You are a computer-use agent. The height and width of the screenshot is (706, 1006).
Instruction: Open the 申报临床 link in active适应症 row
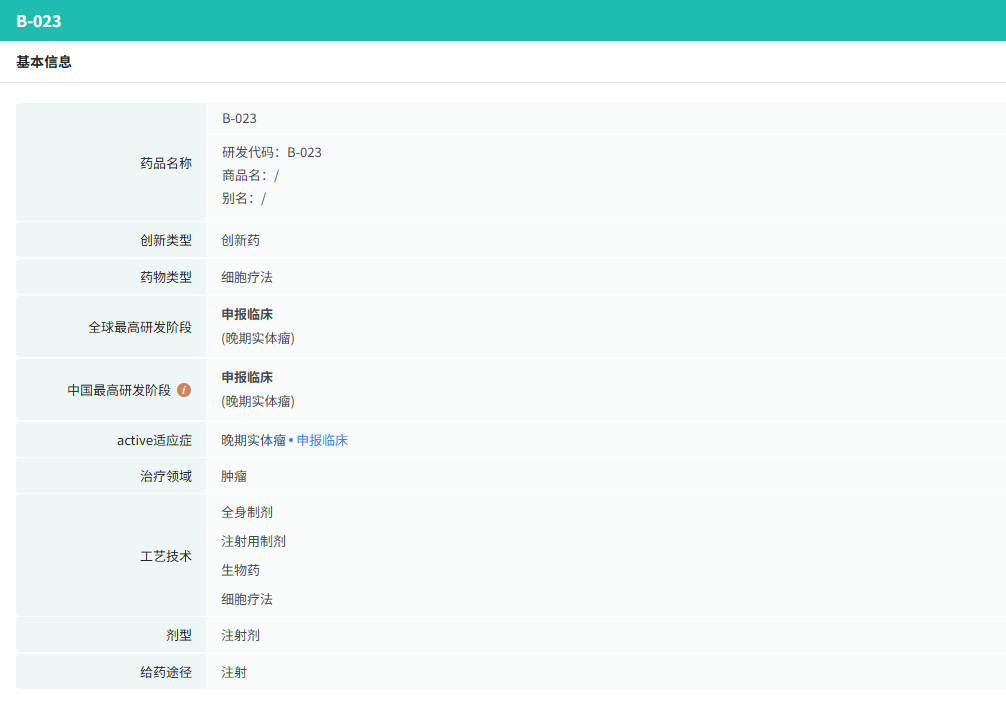(x=322, y=440)
